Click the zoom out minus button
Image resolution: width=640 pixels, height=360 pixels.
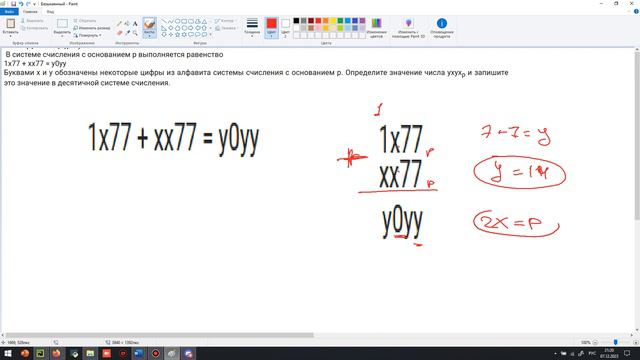tap(596, 342)
